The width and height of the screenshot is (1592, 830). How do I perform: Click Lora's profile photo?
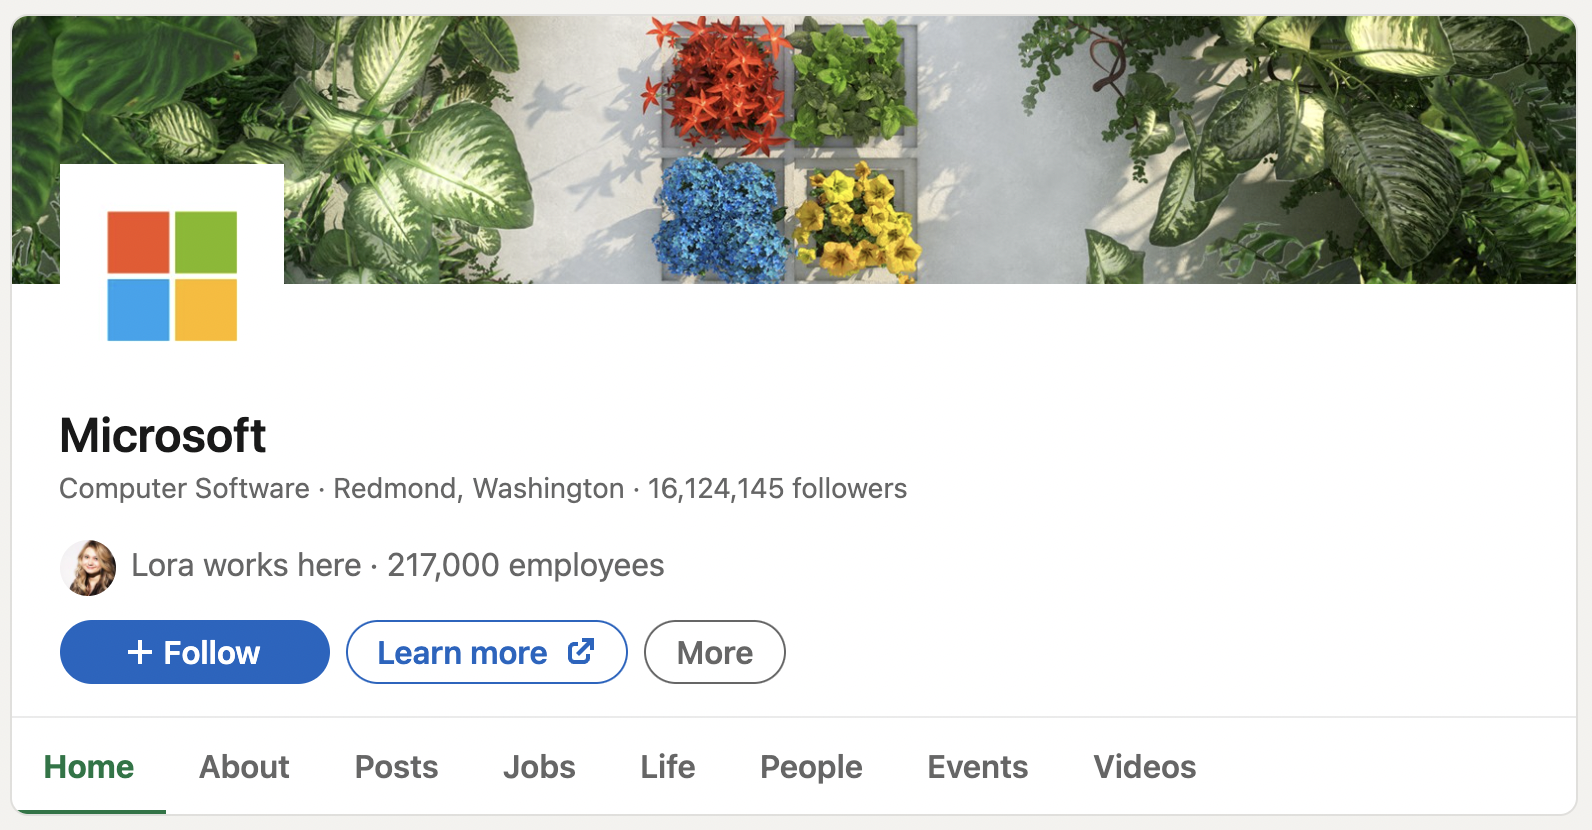88,567
